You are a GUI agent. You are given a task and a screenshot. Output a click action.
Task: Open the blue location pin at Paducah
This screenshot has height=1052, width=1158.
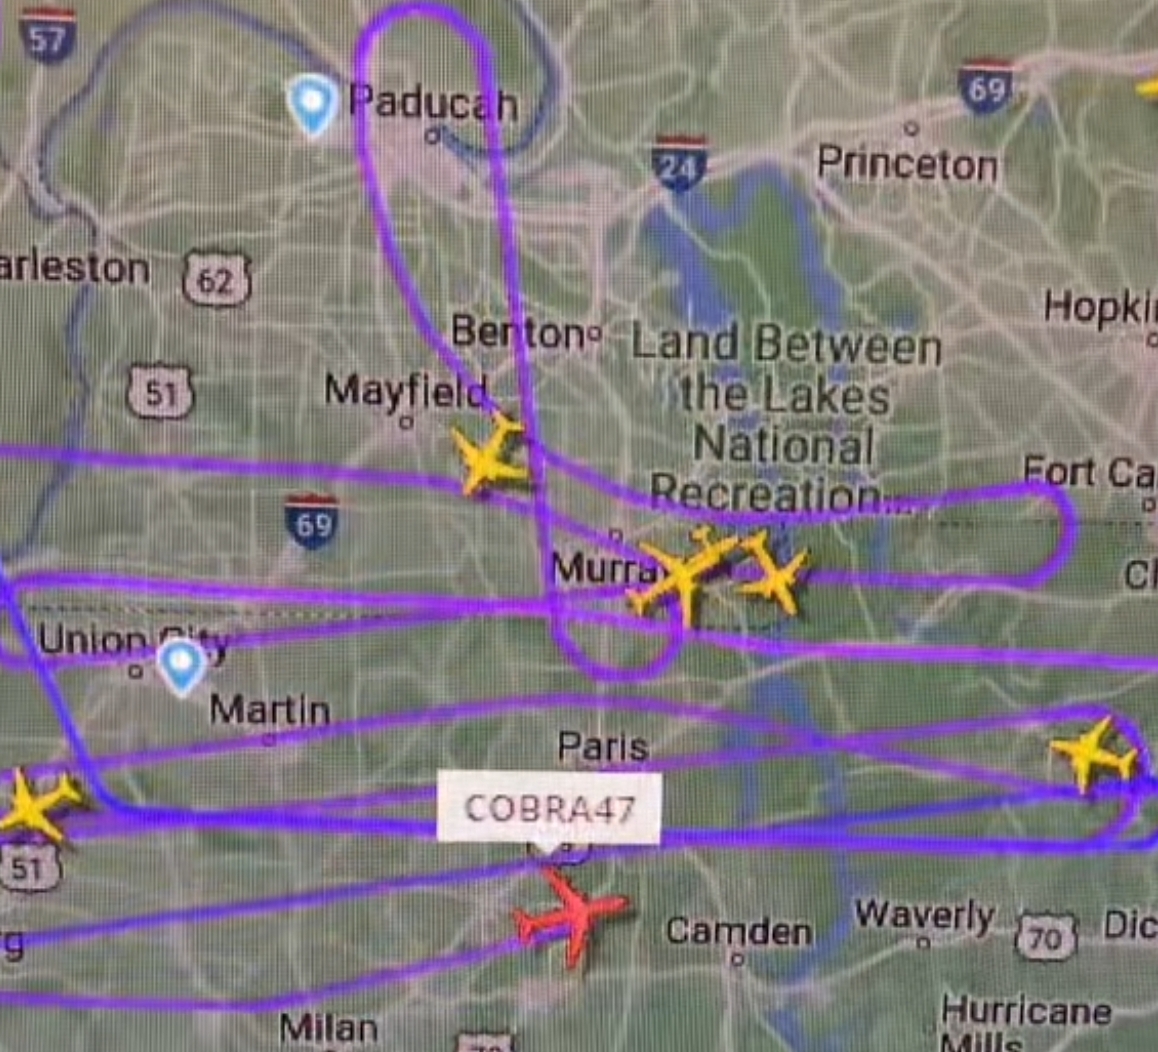tap(312, 104)
